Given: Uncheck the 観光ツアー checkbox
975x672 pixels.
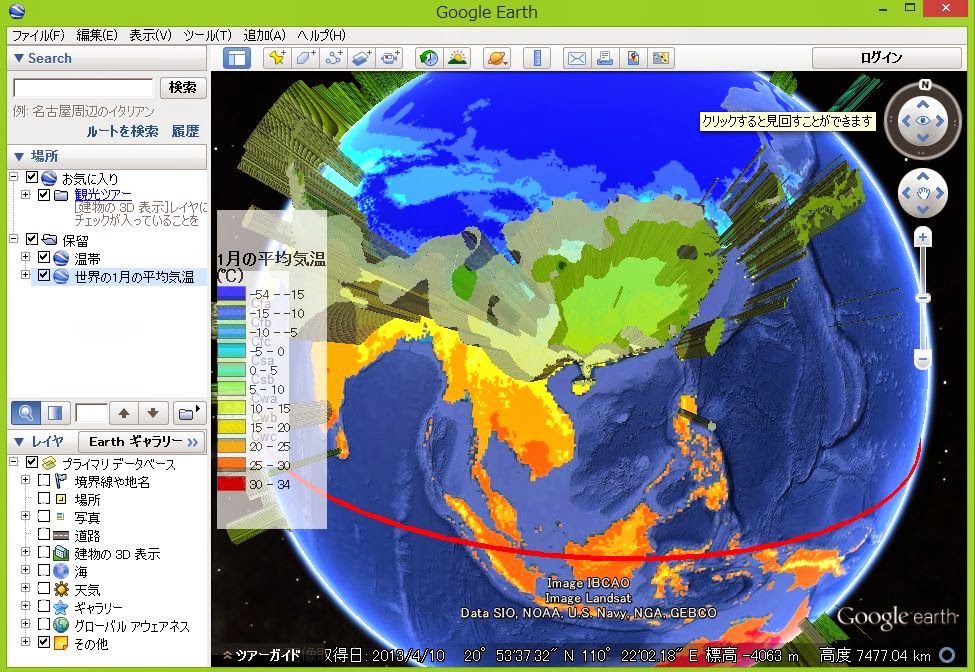Looking at the screenshot, I should pos(44,195).
